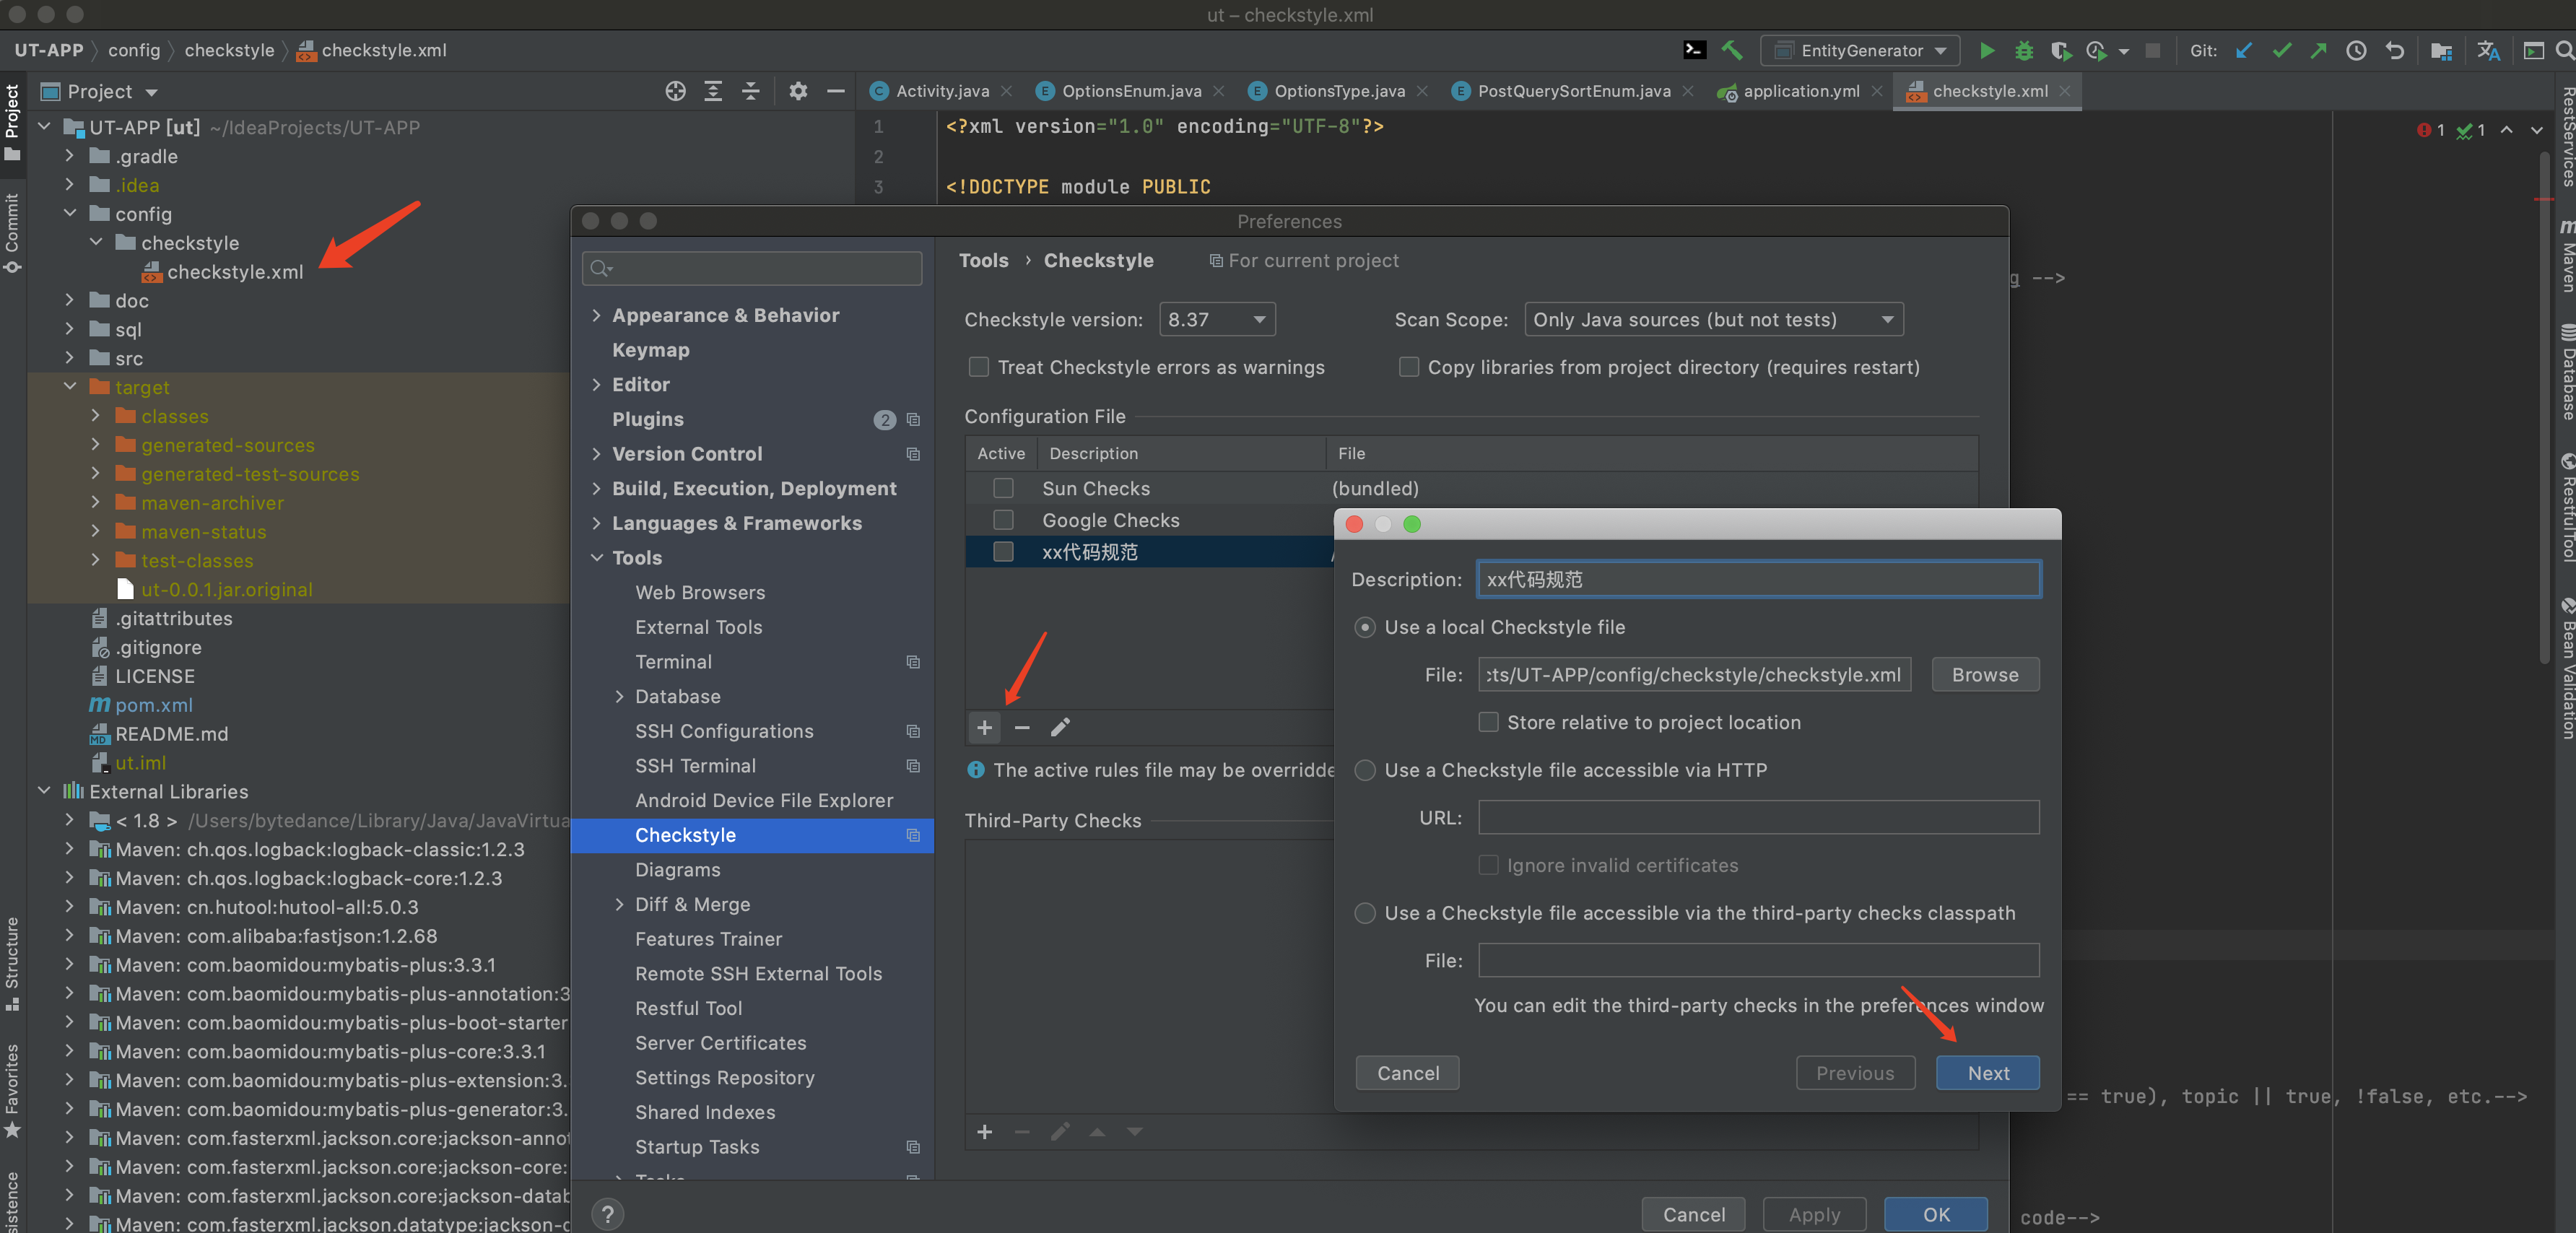
Task: Open Keymap settings page
Action: pyautogui.click(x=651, y=350)
